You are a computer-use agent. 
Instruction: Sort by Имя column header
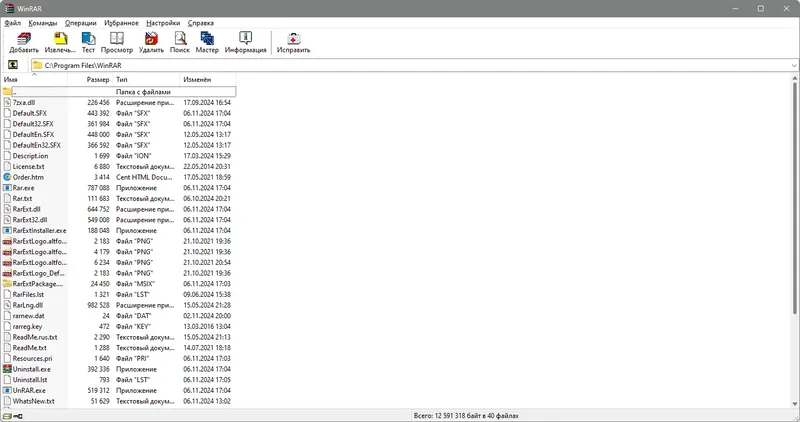(x=34, y=80)
